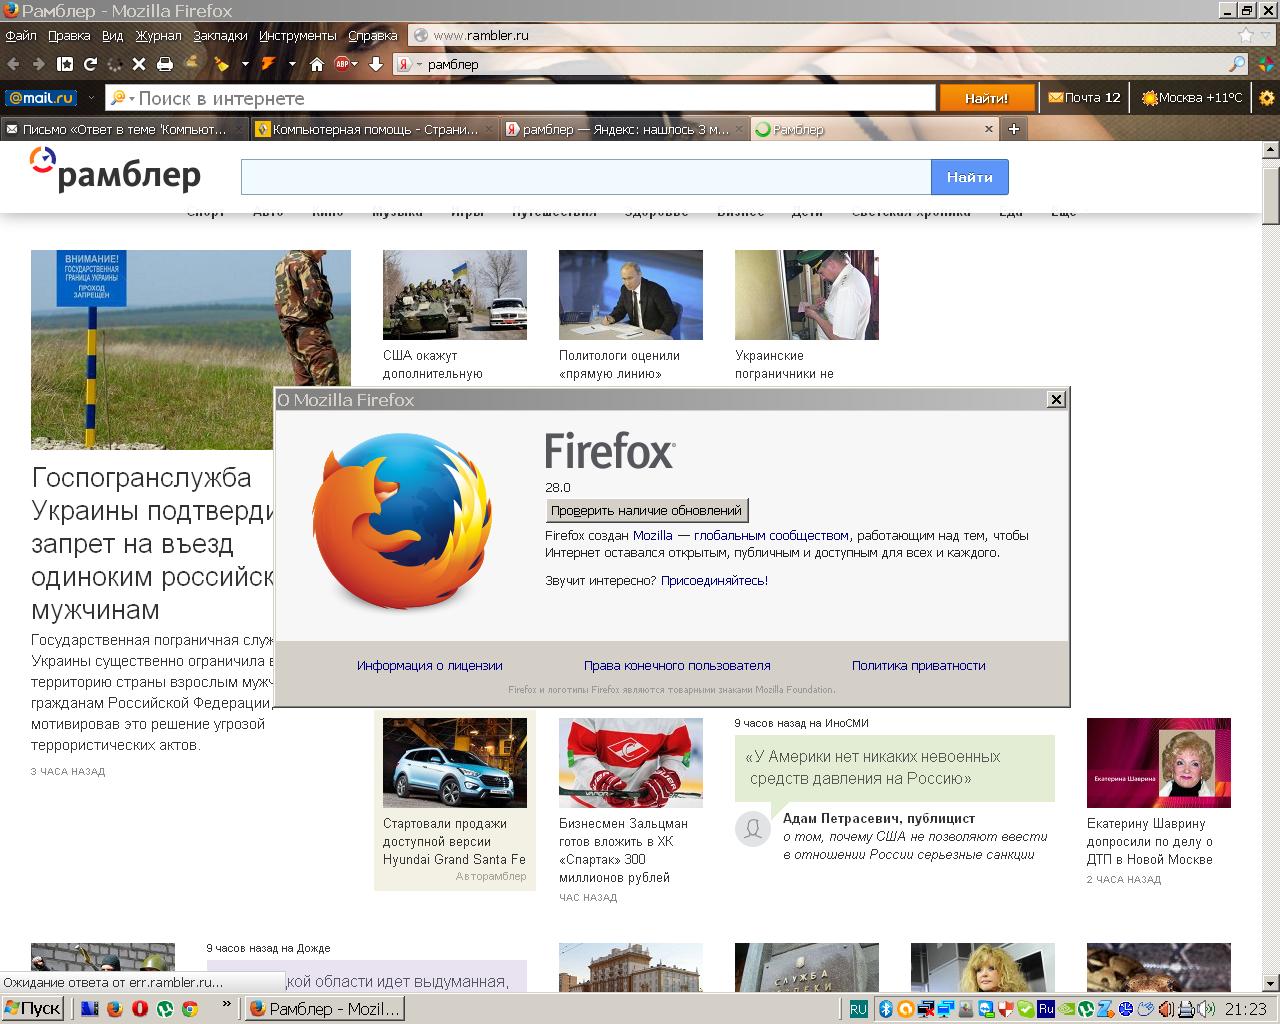Bookmark this page with the star icon
Screen dimensions: 1280x1024
1246,35
